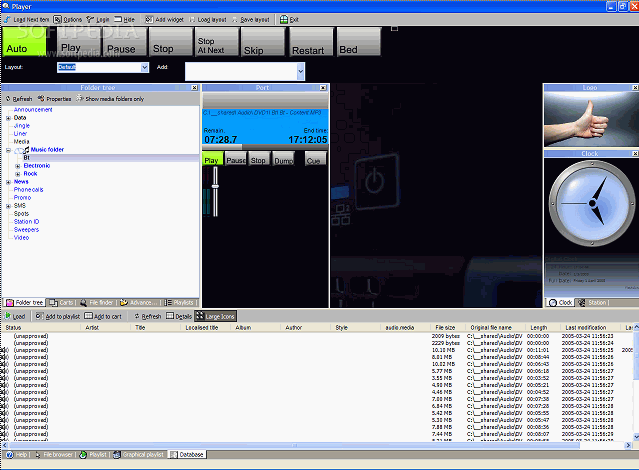Click the Exit toolbar icon
This screenshot has width=639, height=470.
[284, 20]
